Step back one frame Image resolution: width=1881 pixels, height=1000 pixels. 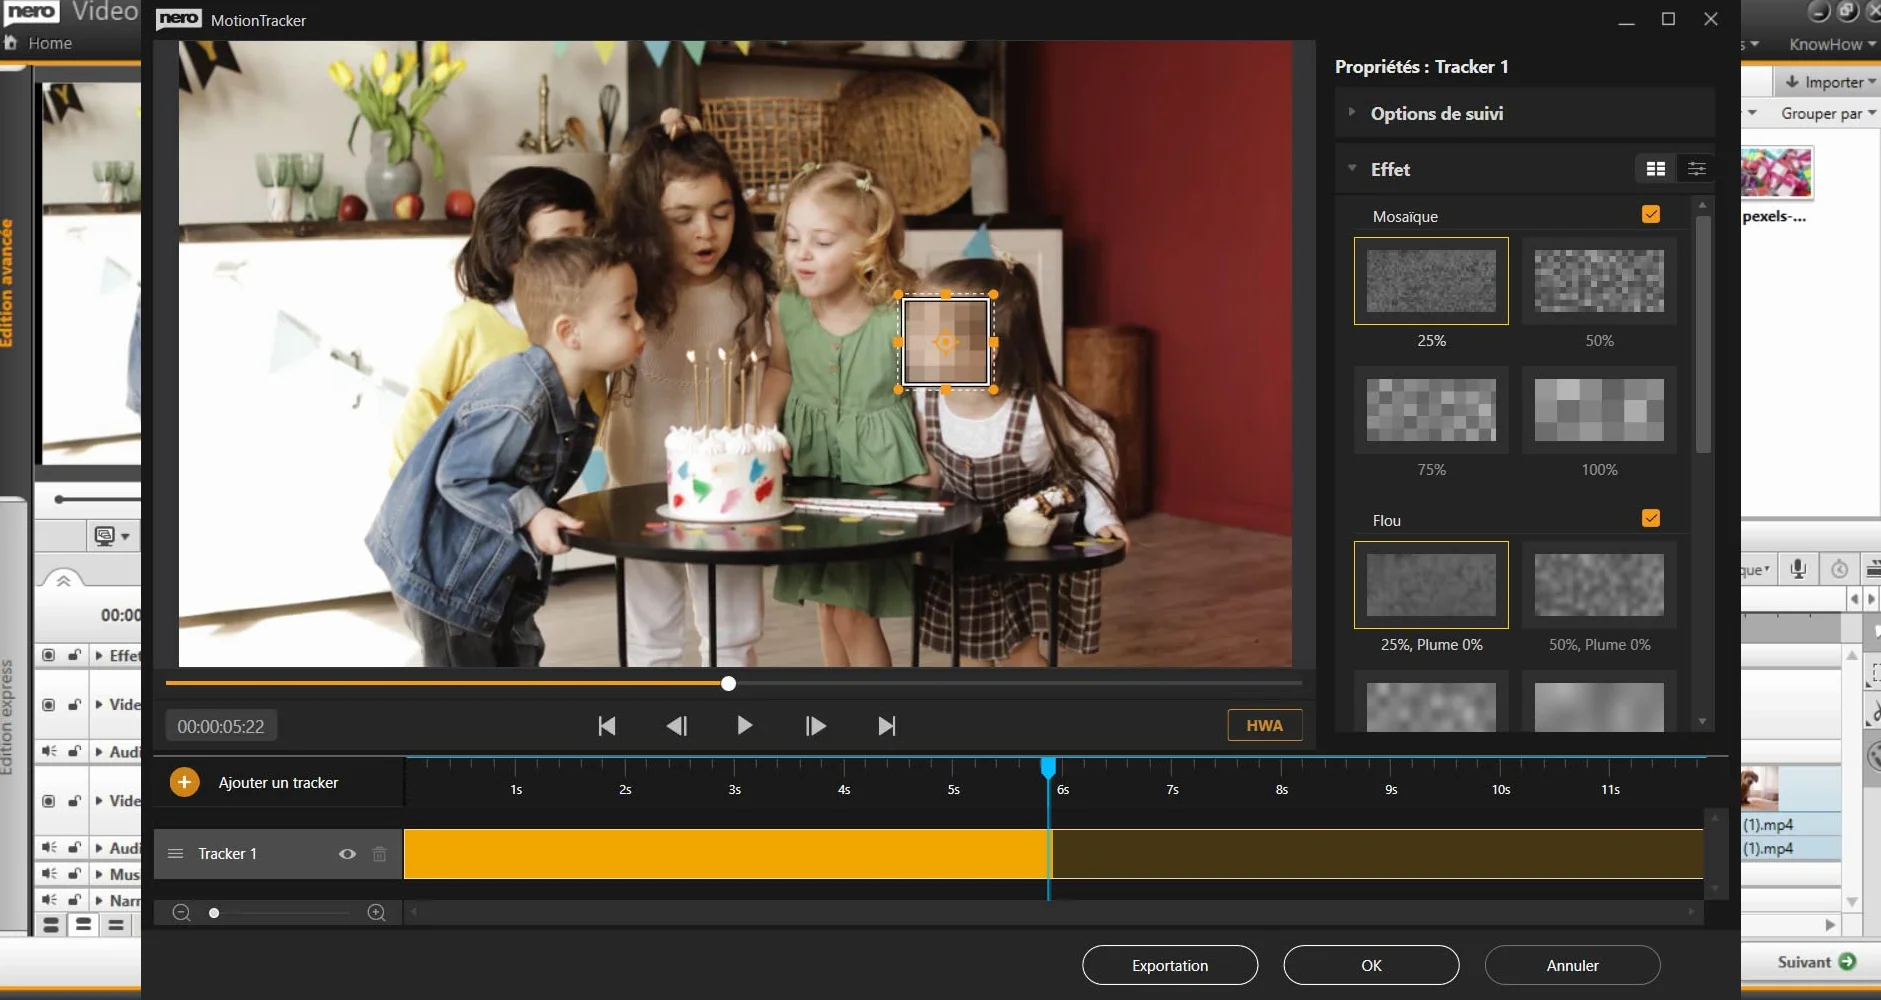coord(676,726)
